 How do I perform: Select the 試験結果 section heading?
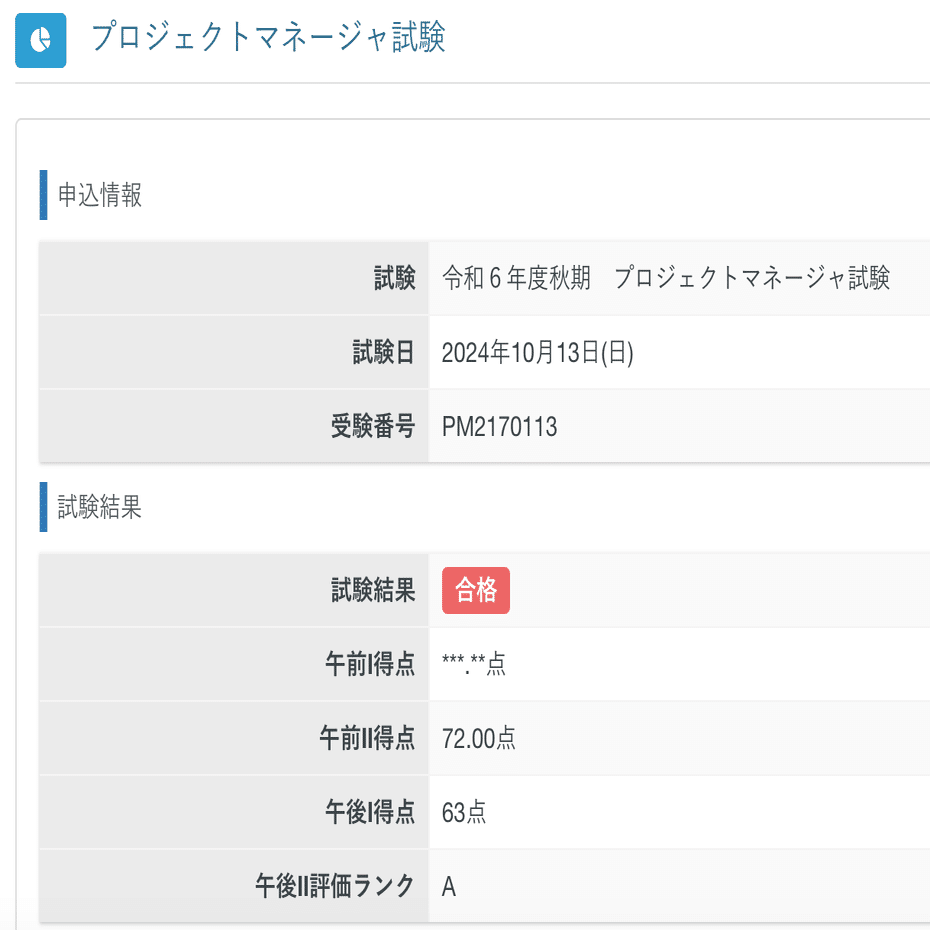[100, 507]
